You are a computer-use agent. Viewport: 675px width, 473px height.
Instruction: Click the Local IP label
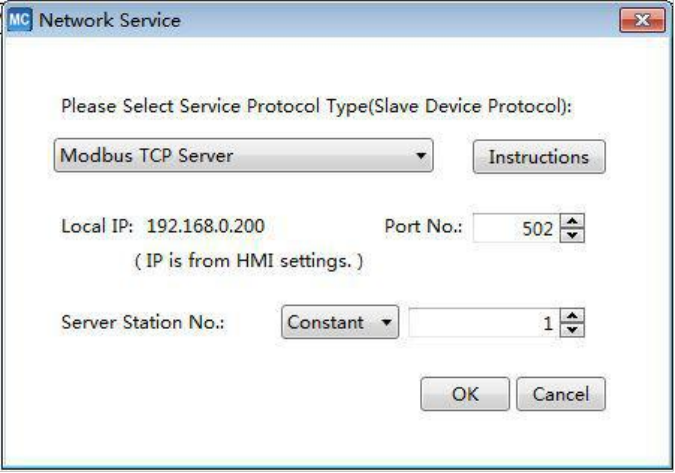coord(99,226)
